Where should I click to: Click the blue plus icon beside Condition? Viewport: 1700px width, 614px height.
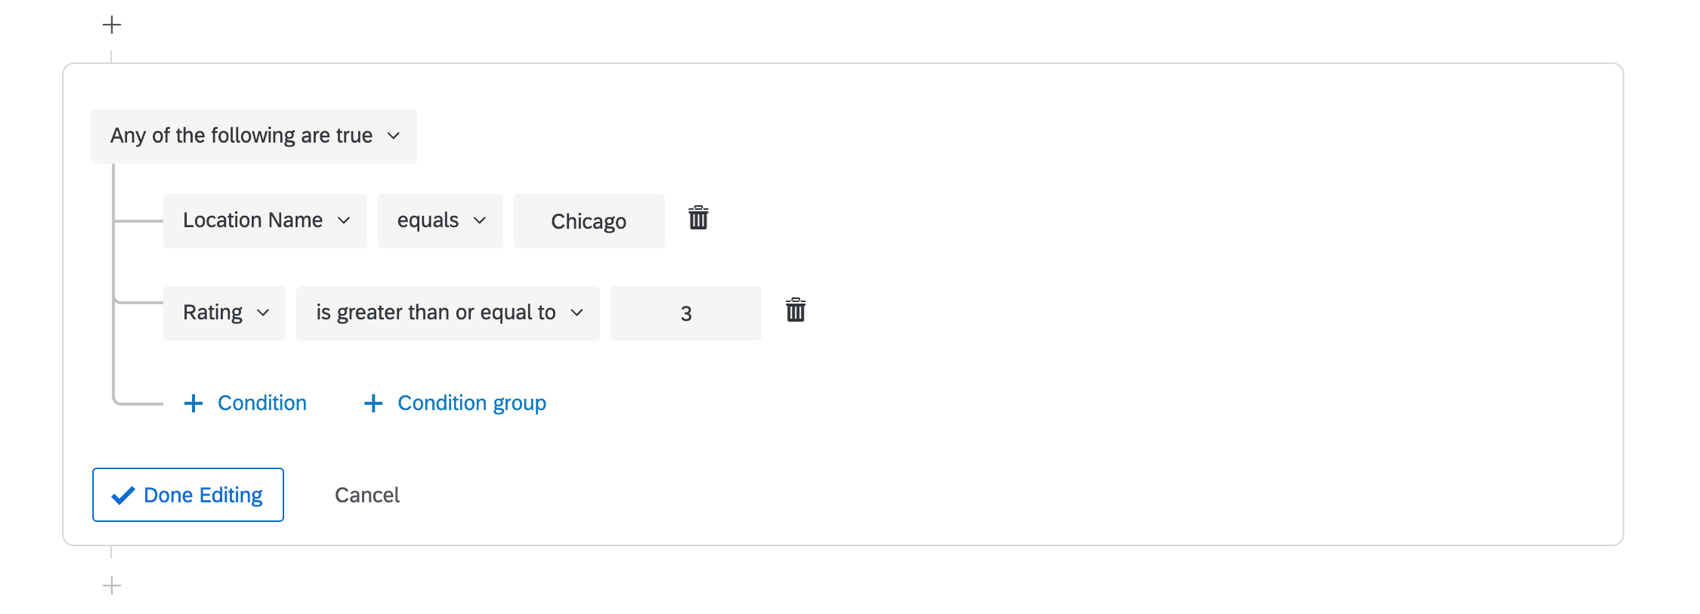(193, 403)
